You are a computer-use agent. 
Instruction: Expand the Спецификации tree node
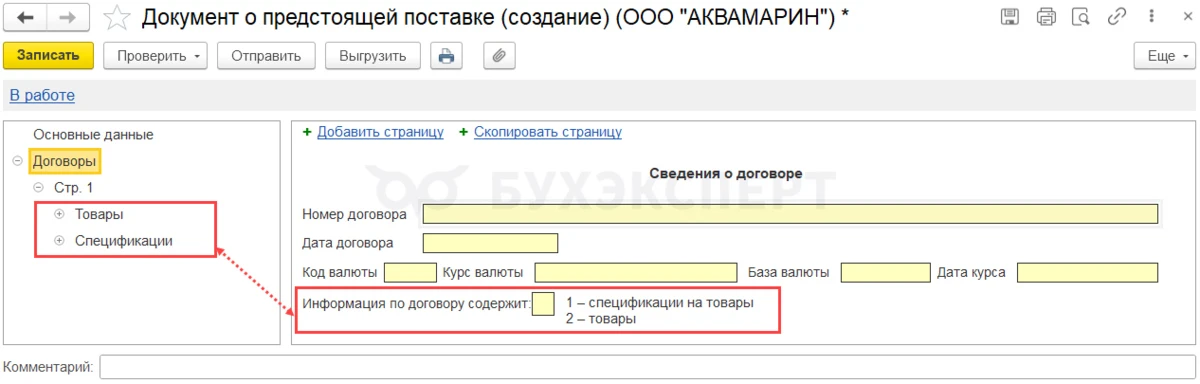pyautogui.click(x=59, y=240)
